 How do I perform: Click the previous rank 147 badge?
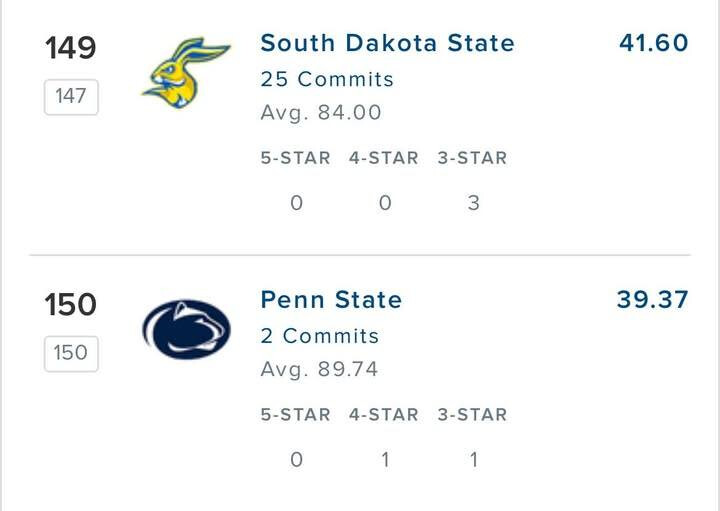click(71, 97)
